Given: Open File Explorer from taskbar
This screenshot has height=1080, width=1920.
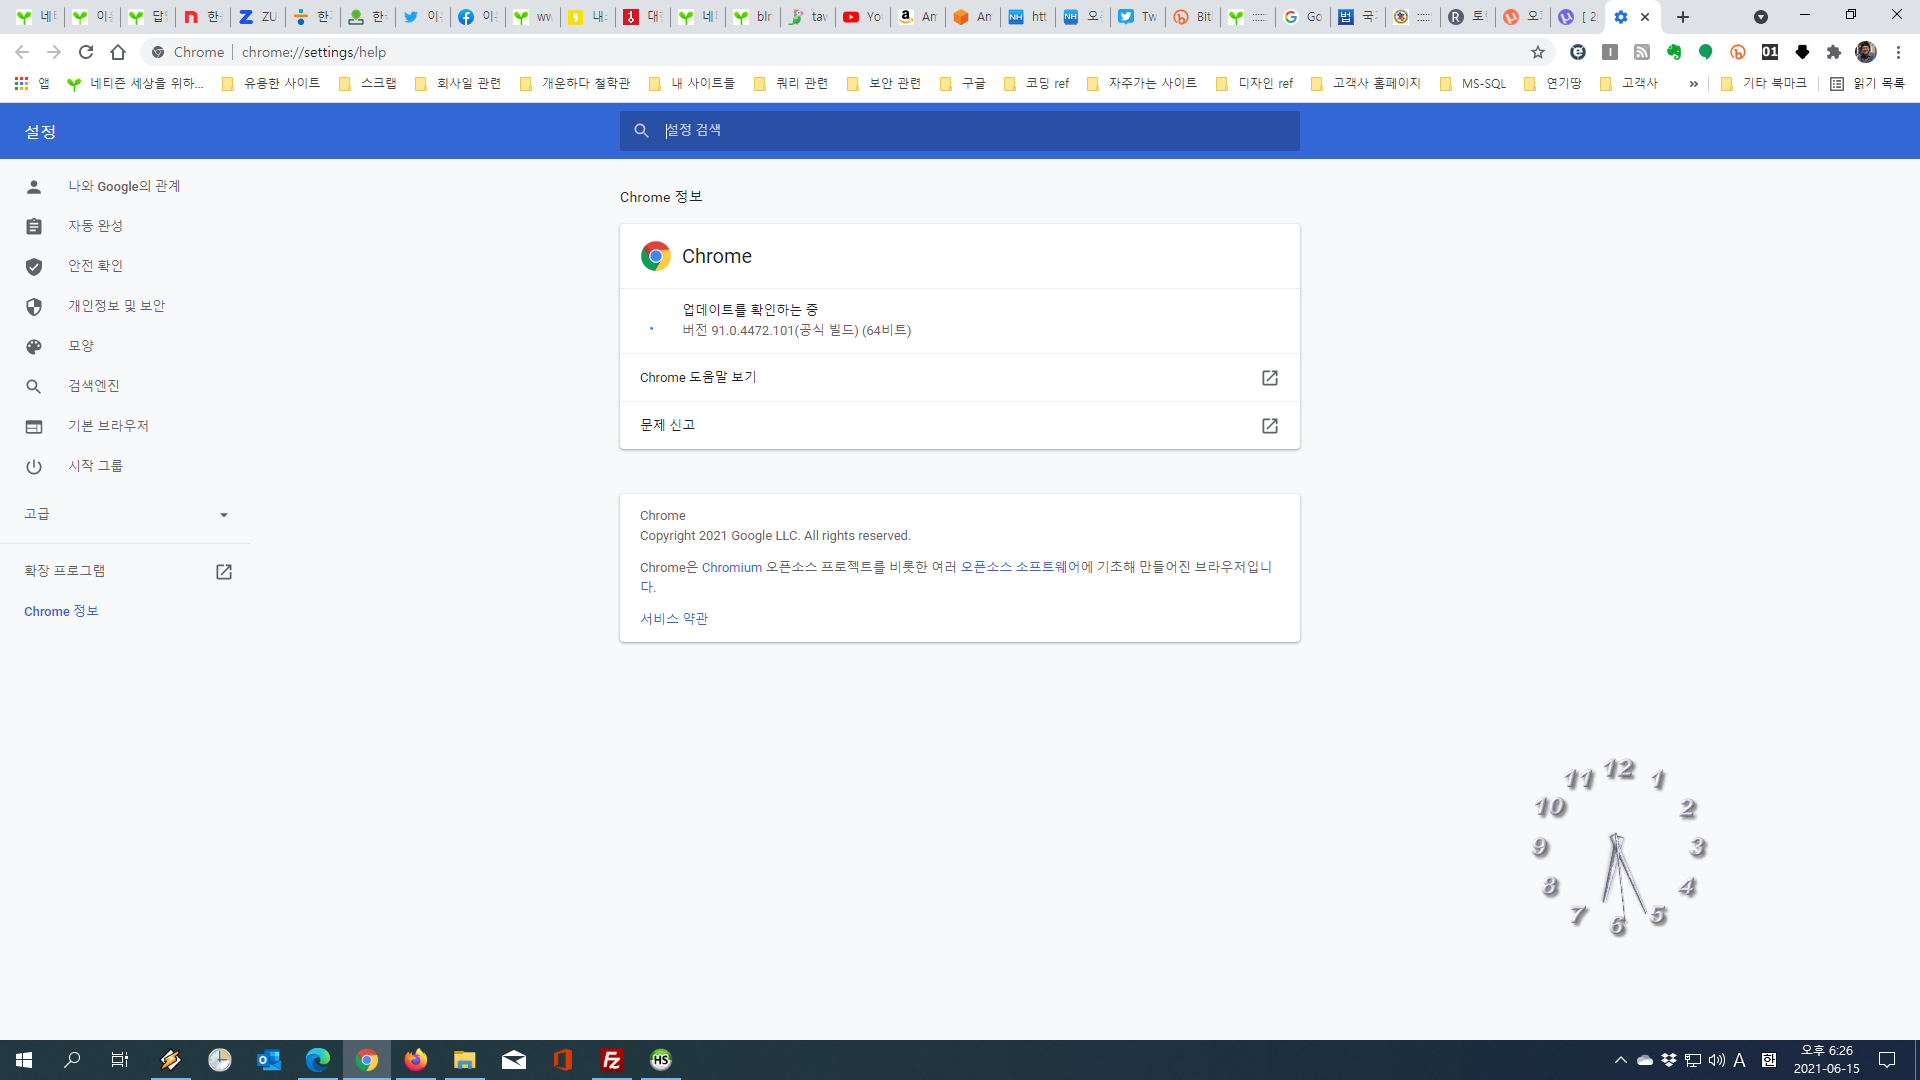Looking at the screenshot, I should (465, 1060).
